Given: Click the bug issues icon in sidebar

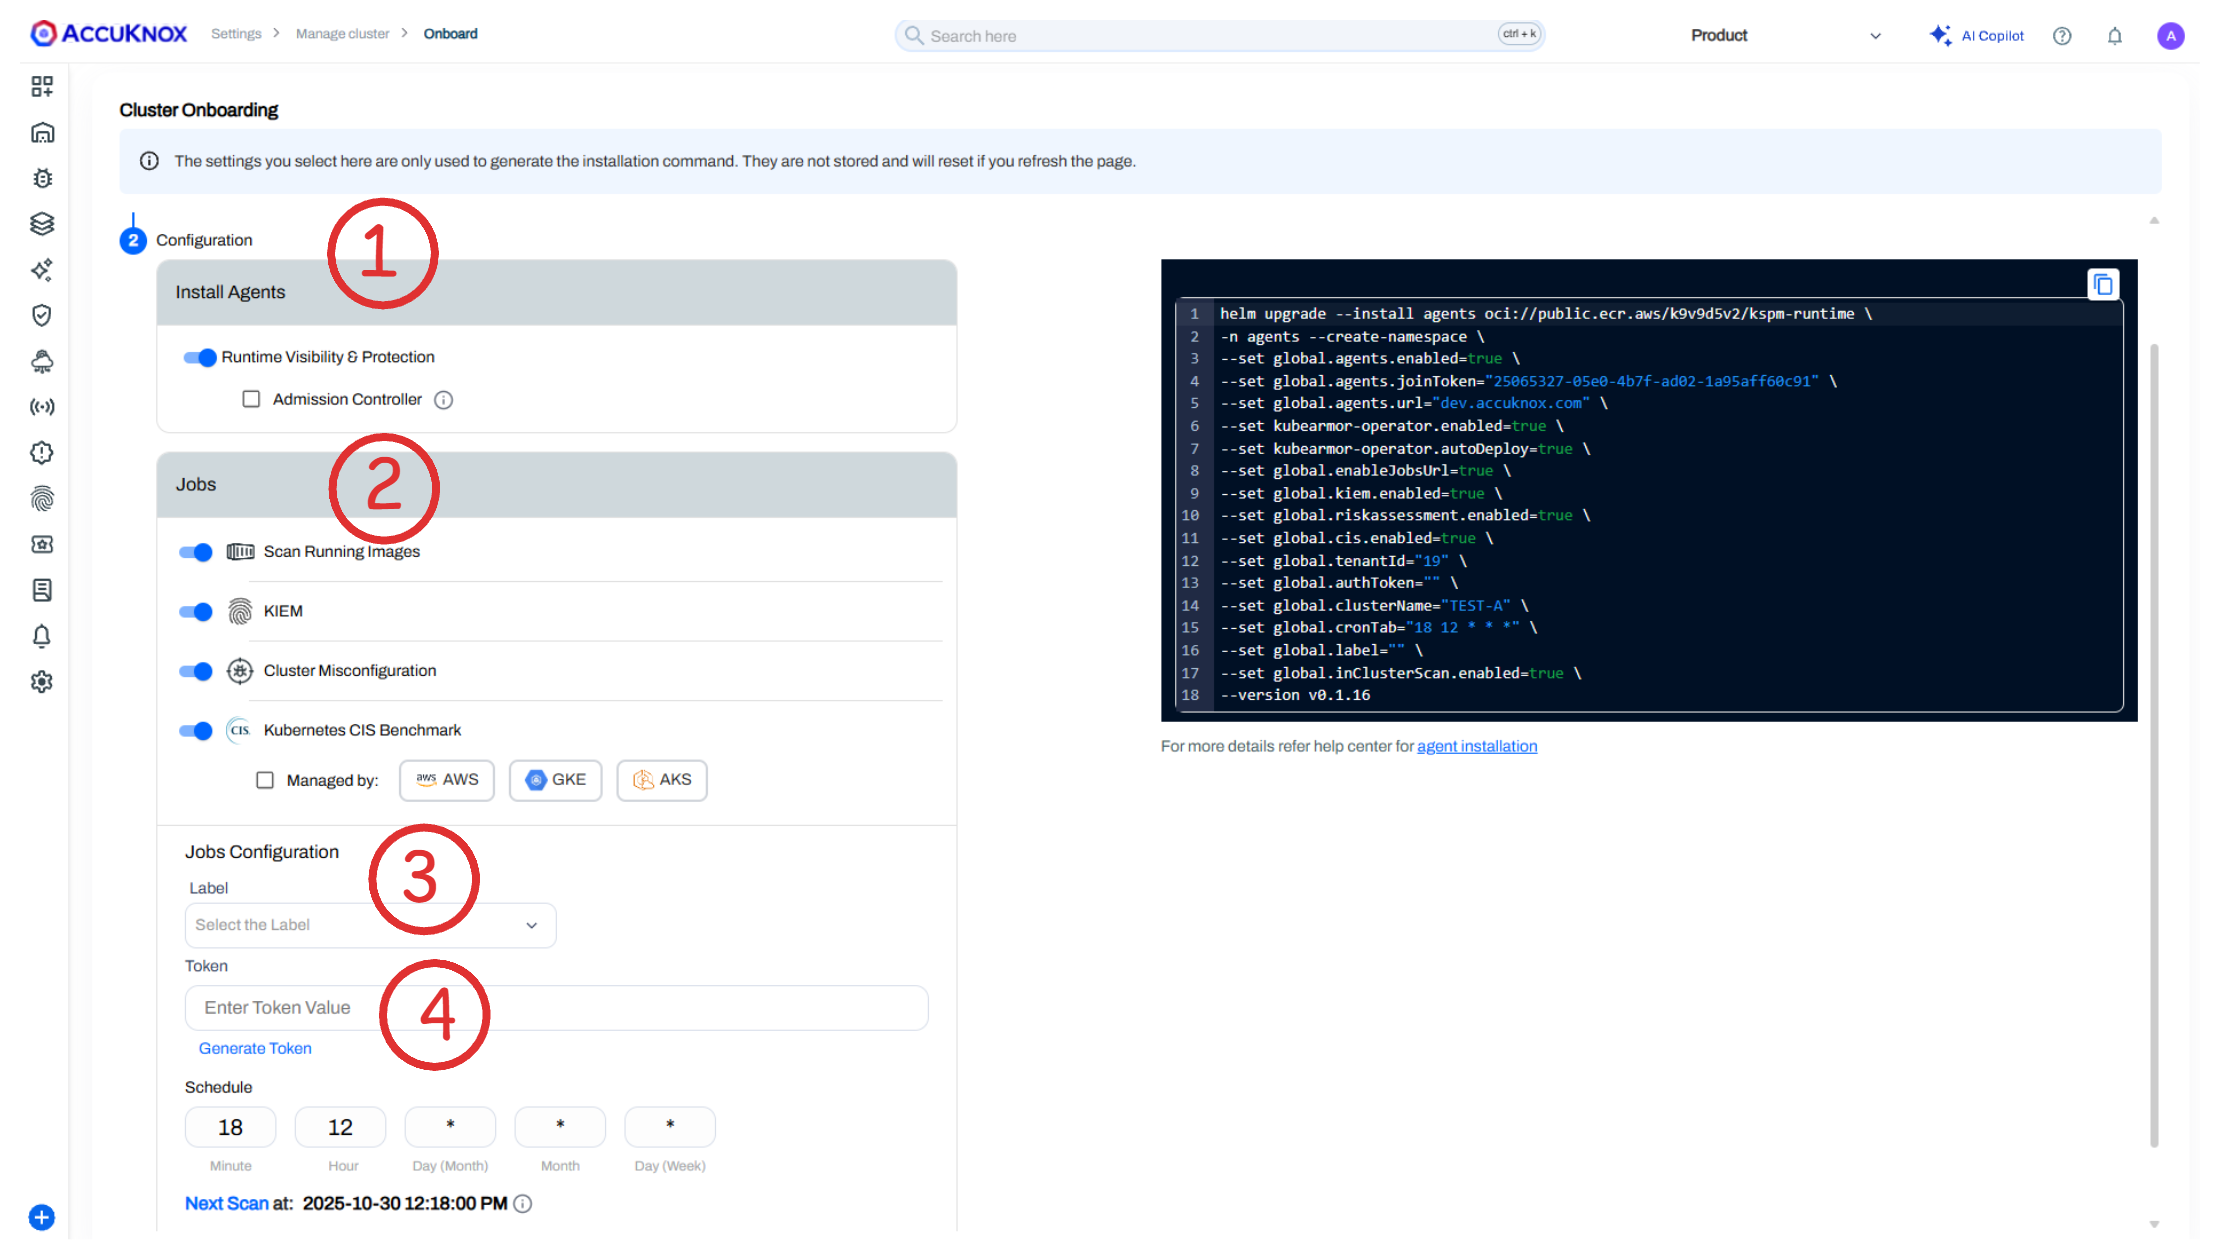Looking at the screenshot, I should [x=42, y=178].
